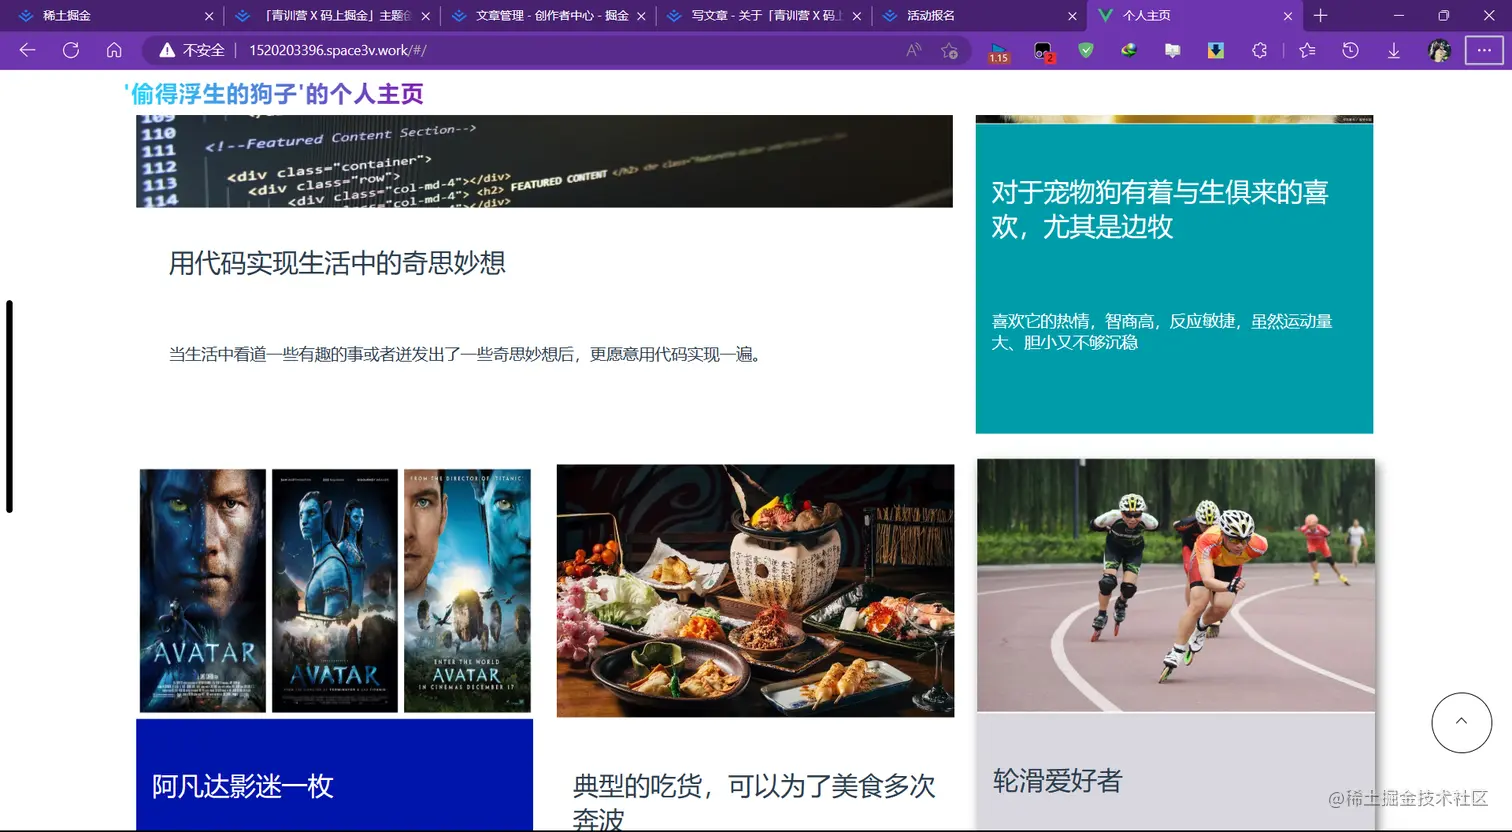Close the 文章管理 tab
Viewport: 1512px width, 832px height.
[641, 16]
